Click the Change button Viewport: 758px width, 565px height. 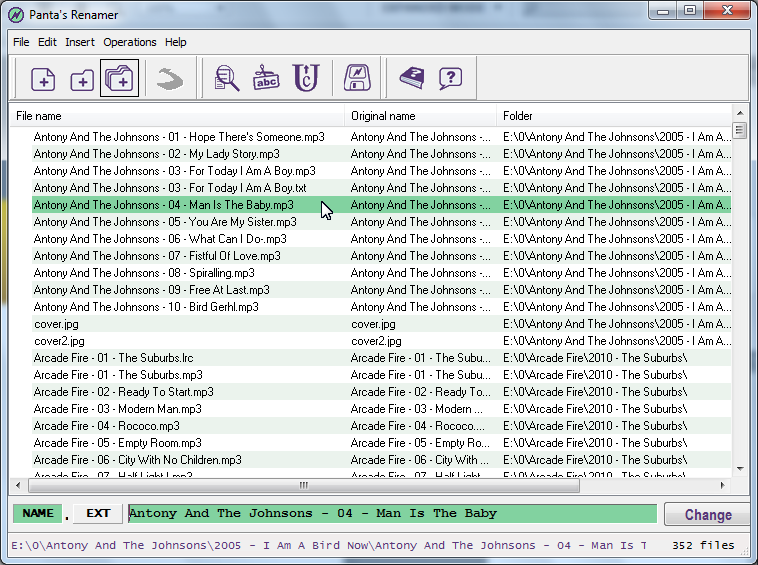708,514
